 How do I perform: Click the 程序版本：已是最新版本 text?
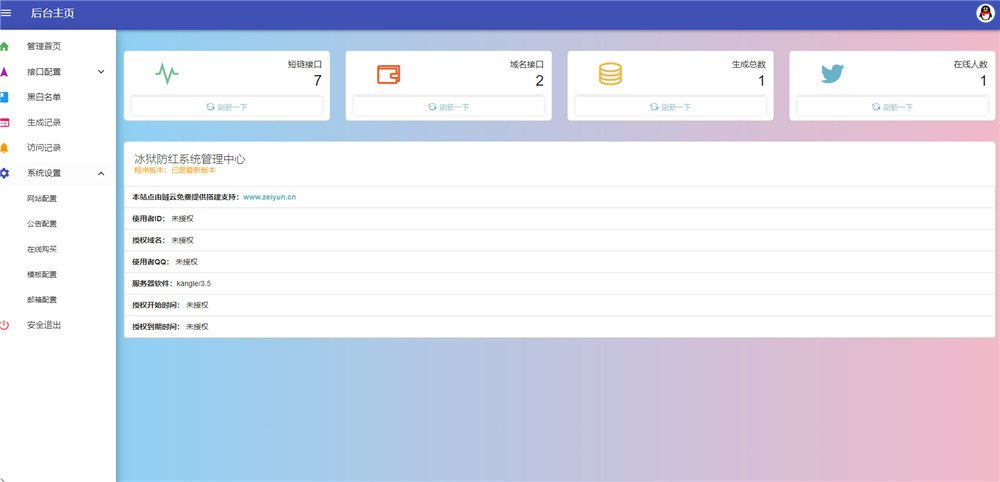(x=175, y=170)
